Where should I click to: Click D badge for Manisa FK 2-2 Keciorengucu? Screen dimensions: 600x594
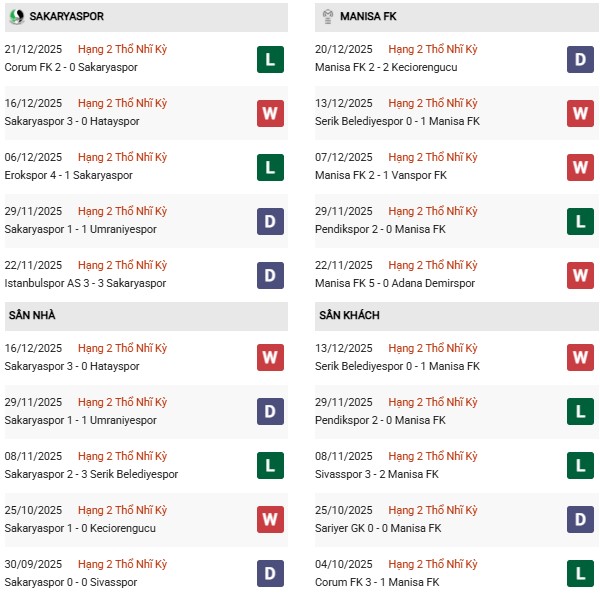point(580,59)
